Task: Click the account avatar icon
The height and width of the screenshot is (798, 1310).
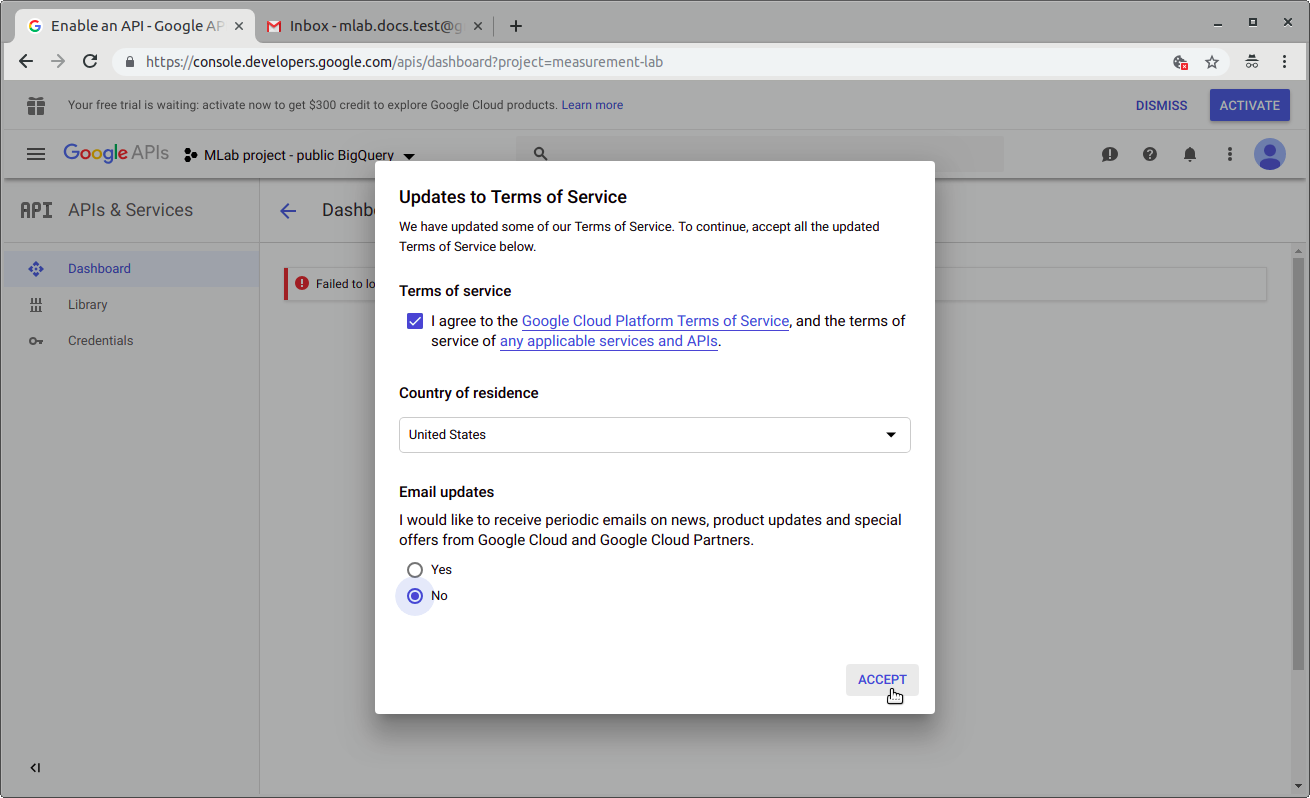Action: coord(1270,154)
